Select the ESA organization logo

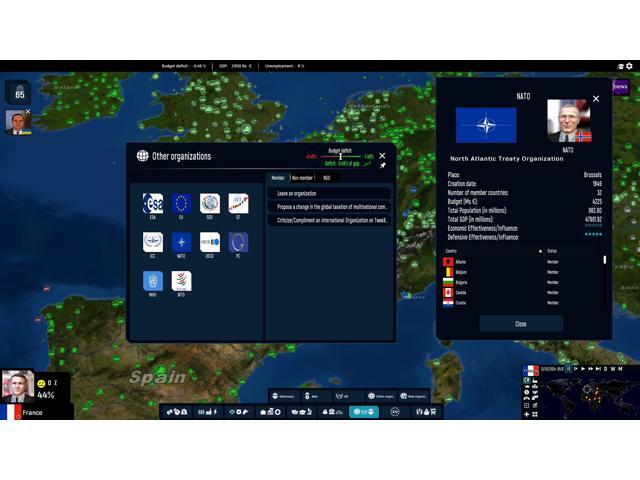153,203
